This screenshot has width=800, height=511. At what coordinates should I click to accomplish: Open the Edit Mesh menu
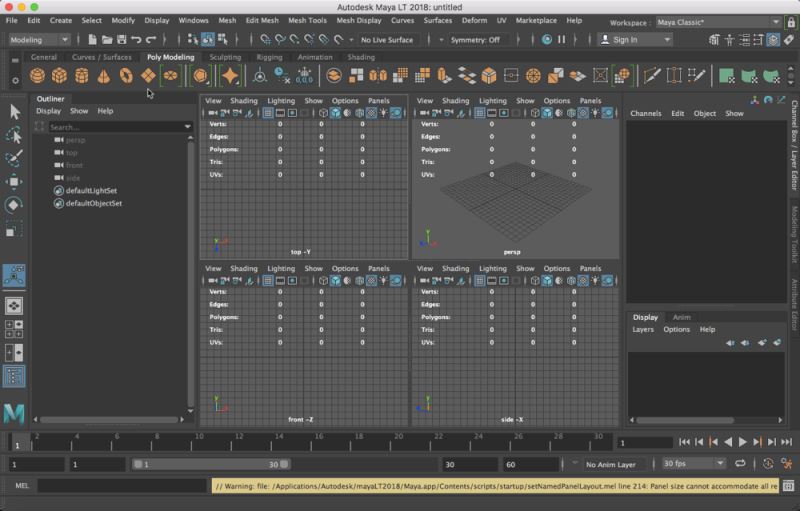(262, 20)
